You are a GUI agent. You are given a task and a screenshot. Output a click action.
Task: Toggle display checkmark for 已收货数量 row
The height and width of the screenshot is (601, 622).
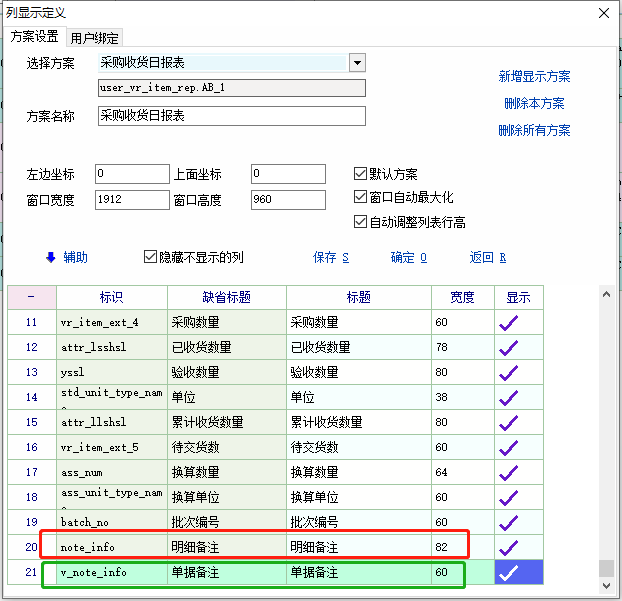coord(508,348)
